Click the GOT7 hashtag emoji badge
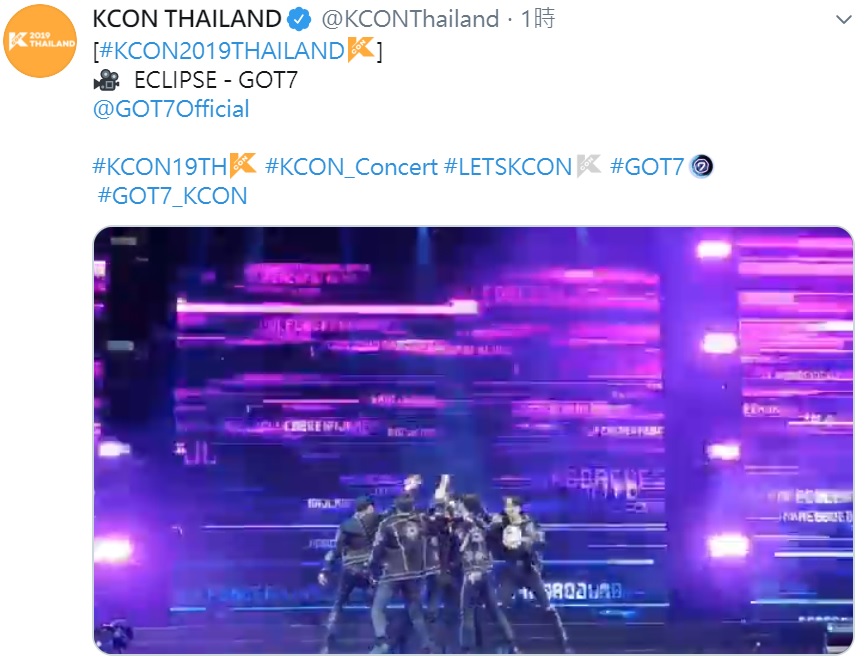The width and height of the screenshot is (866, 667). coord(701,166)
